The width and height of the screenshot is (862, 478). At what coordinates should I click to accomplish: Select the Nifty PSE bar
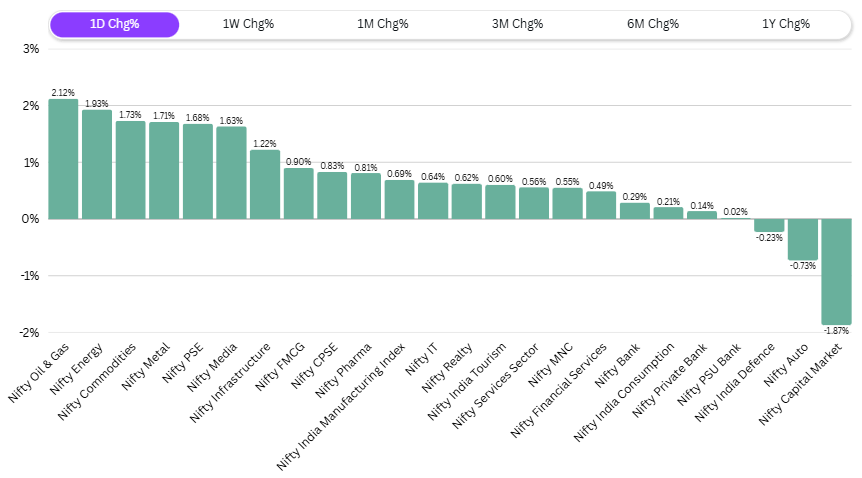(198, 172)
